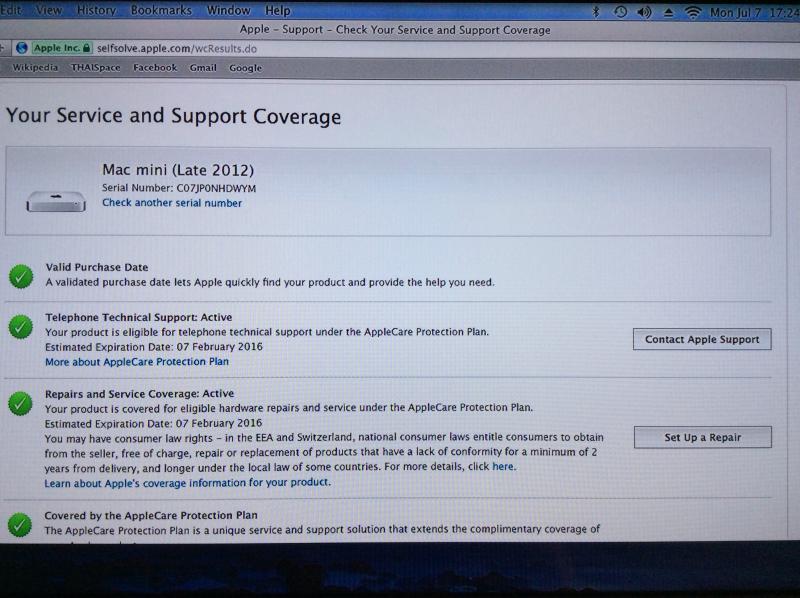Click the AppleCare Protection Plan green checkmark
The height and width of the screenshot is (598, 800).
pos(19,525)
